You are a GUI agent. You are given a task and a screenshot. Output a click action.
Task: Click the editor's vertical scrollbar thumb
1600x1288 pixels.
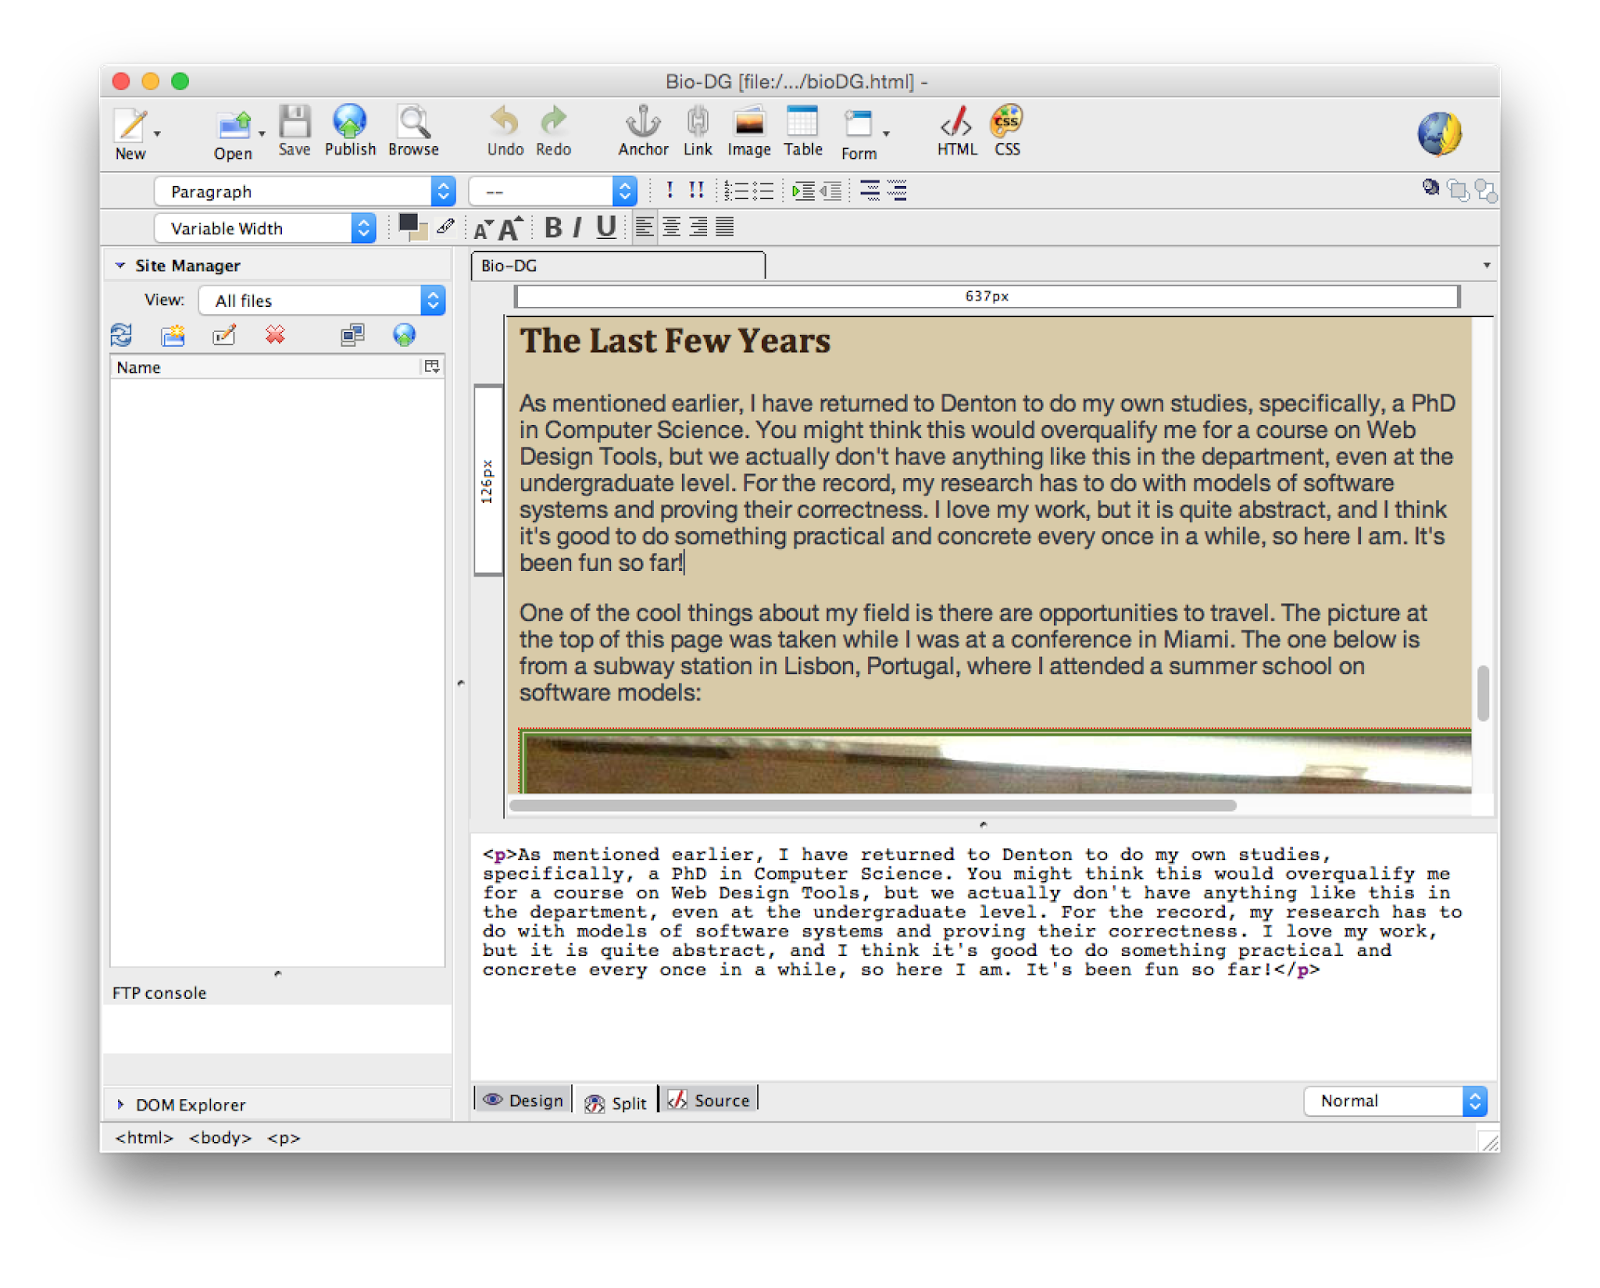click(x=1483, y=693)
